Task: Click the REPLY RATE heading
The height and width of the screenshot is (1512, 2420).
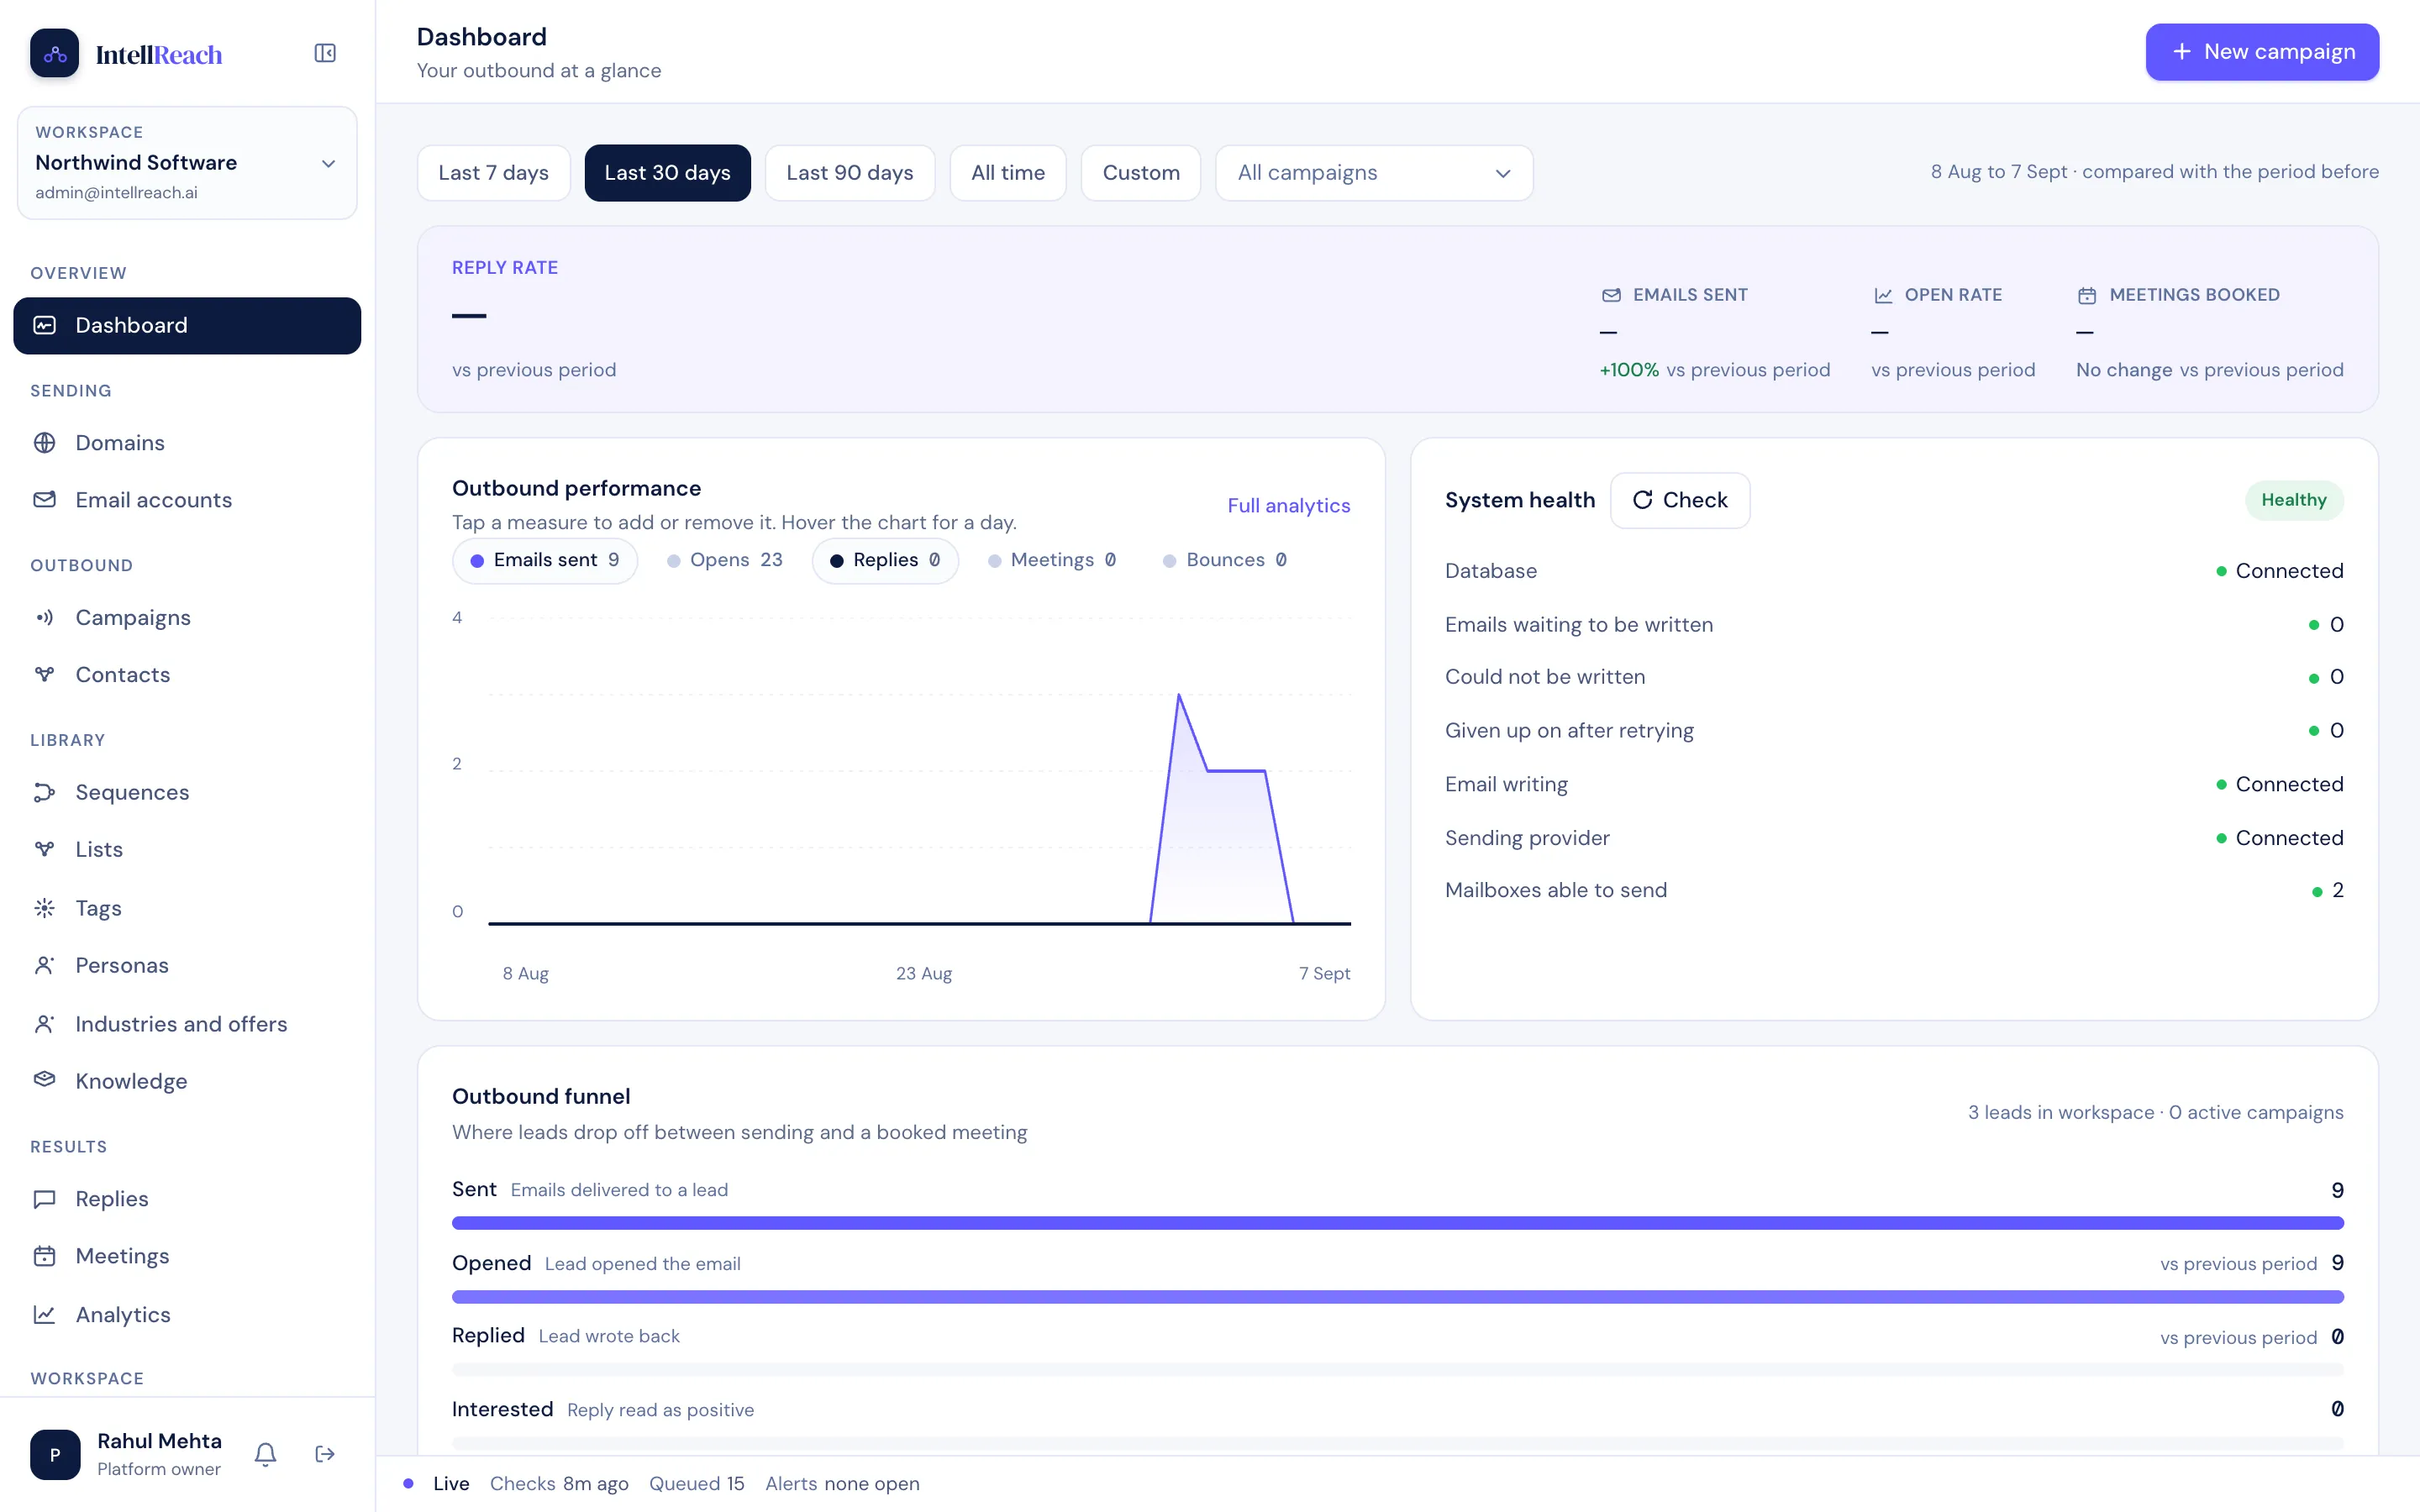Action: (x=505, y=268)
